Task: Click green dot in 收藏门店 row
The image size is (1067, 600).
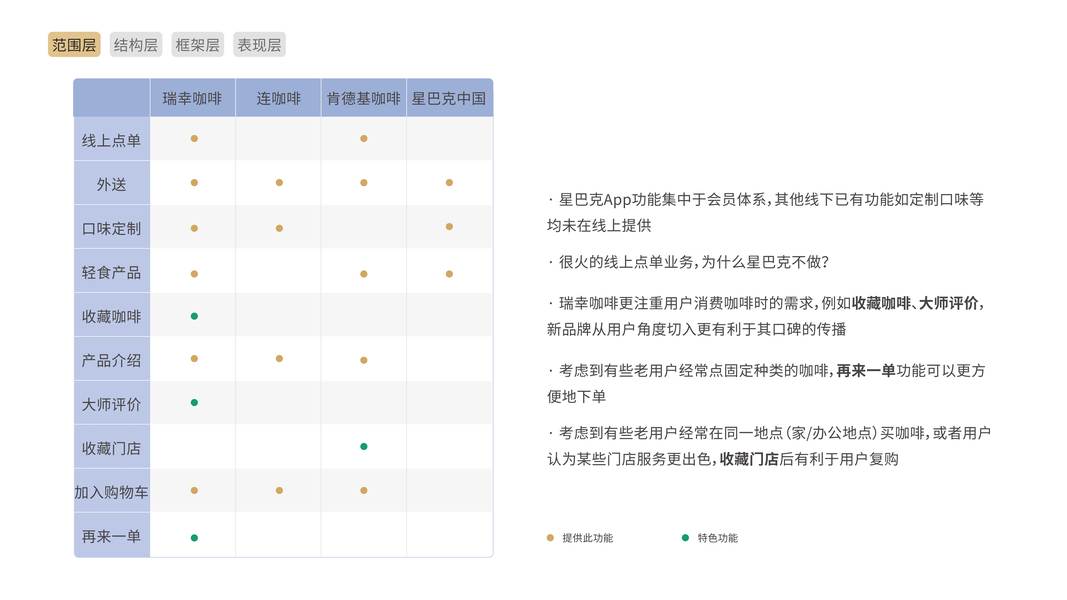Action: pyautogui.click(x=364, y=446)
